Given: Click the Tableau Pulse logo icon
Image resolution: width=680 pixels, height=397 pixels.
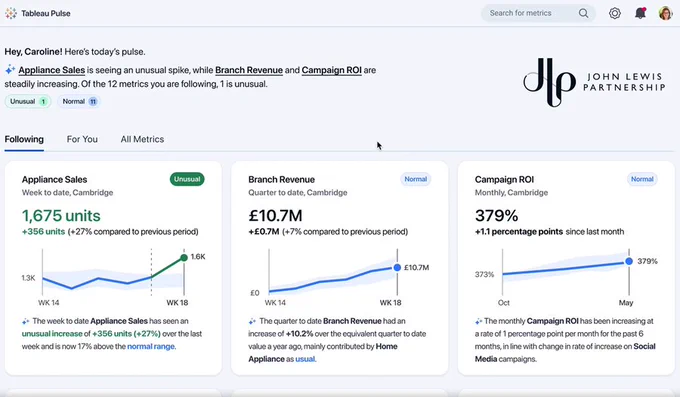Looking at the screenshot, I should tap(11, 13).
